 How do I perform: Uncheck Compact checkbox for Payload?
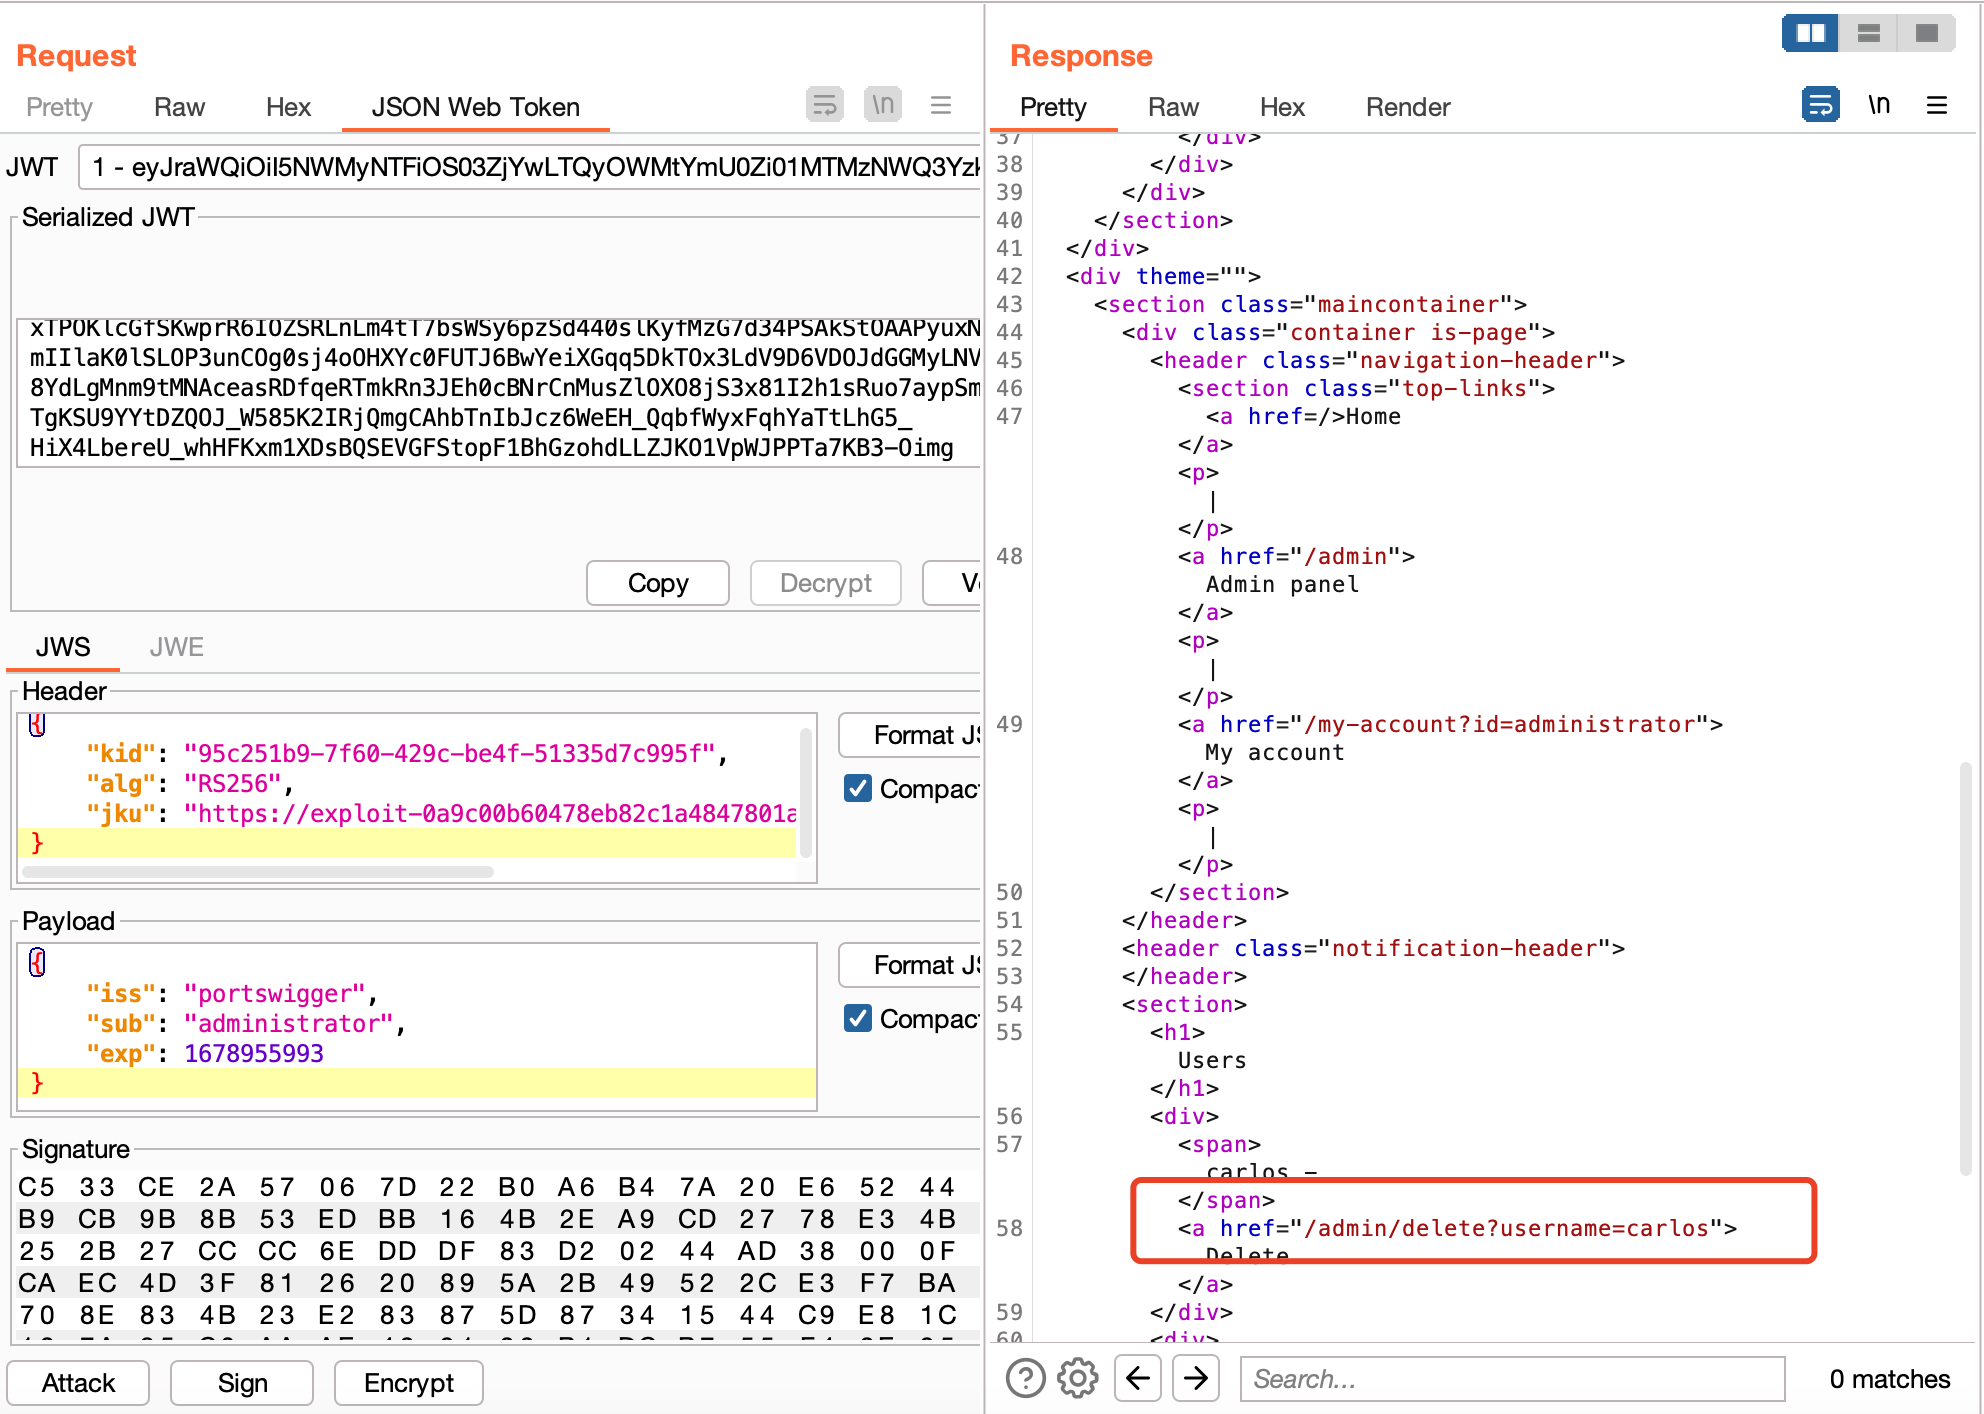coord(858,1018)
